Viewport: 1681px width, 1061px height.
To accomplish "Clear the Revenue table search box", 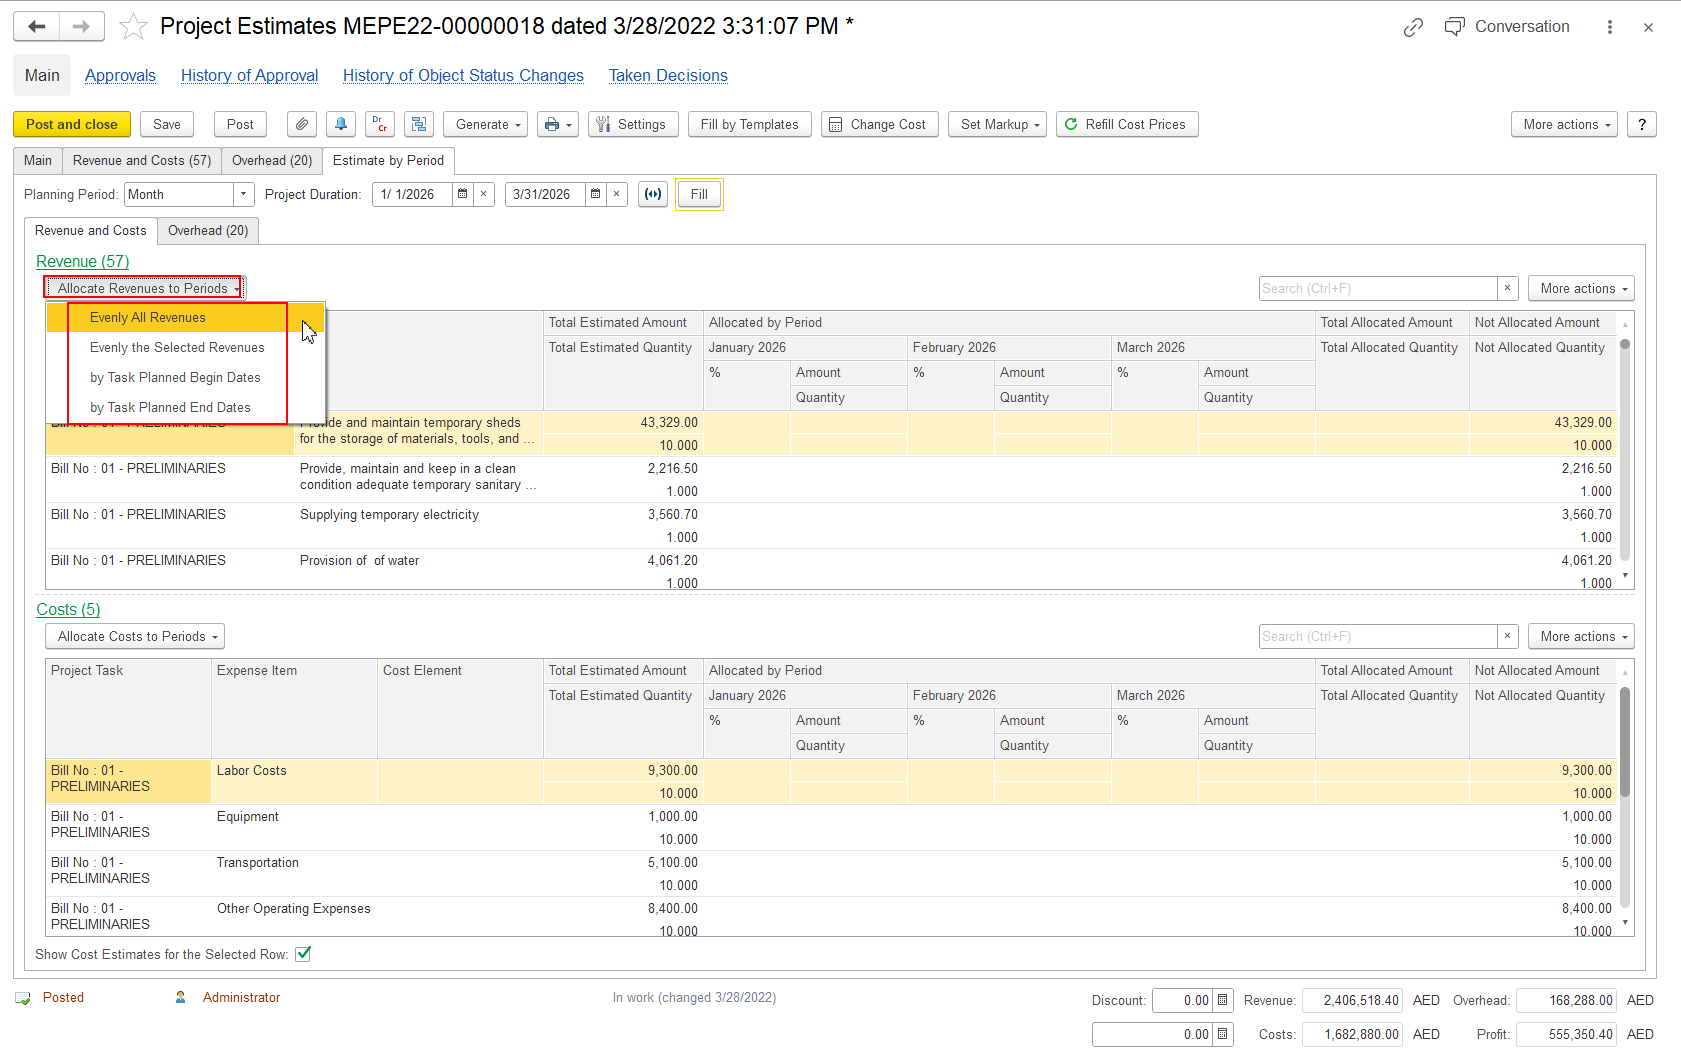I will click(x=1508, y=288).
